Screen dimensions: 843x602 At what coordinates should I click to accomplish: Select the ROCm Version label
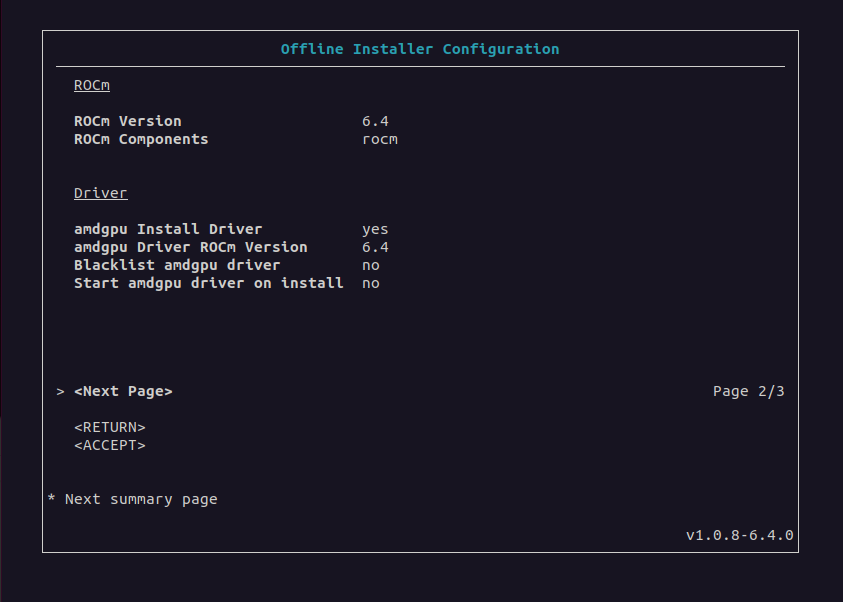128,121
